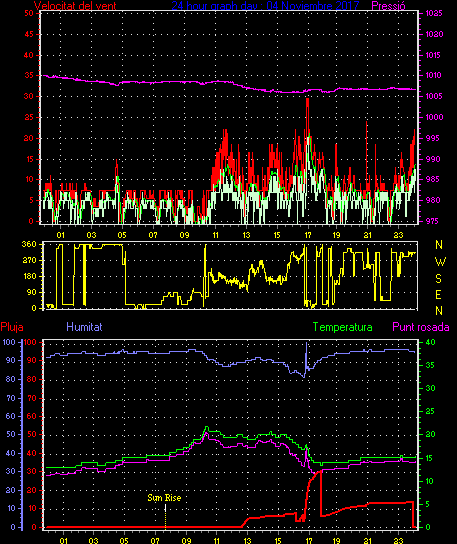Click the pressure axis value 1015
The height and width of the screenshot is (544, 457).
[433, 55]
